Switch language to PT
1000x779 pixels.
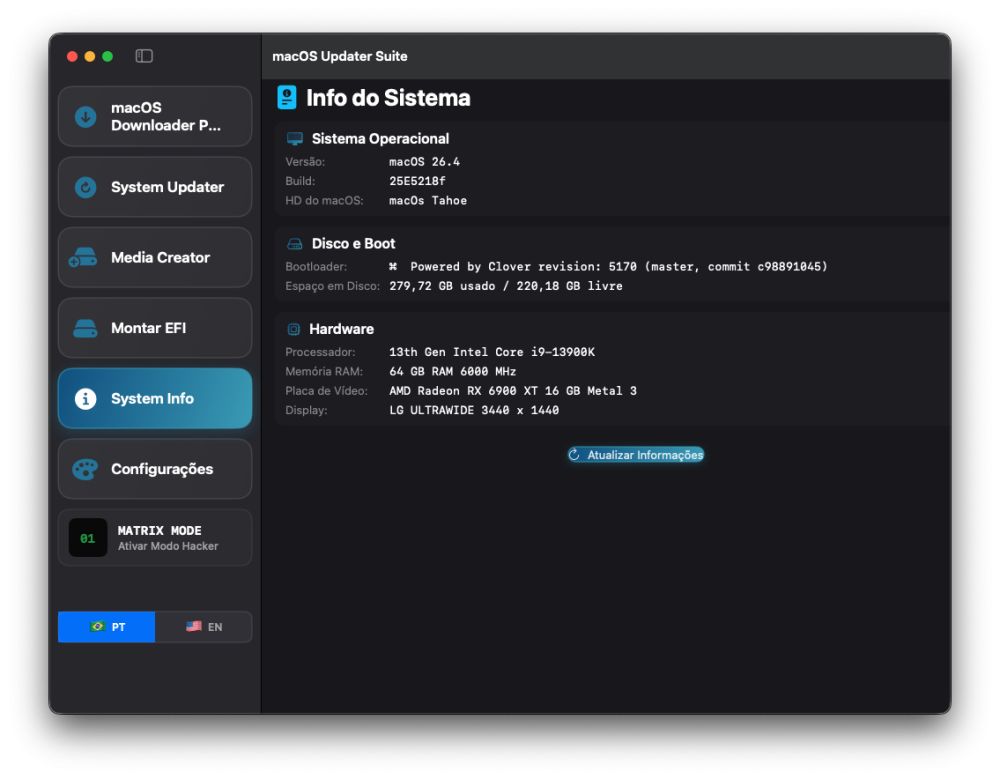pyautogui.click(x=107, y=627)
